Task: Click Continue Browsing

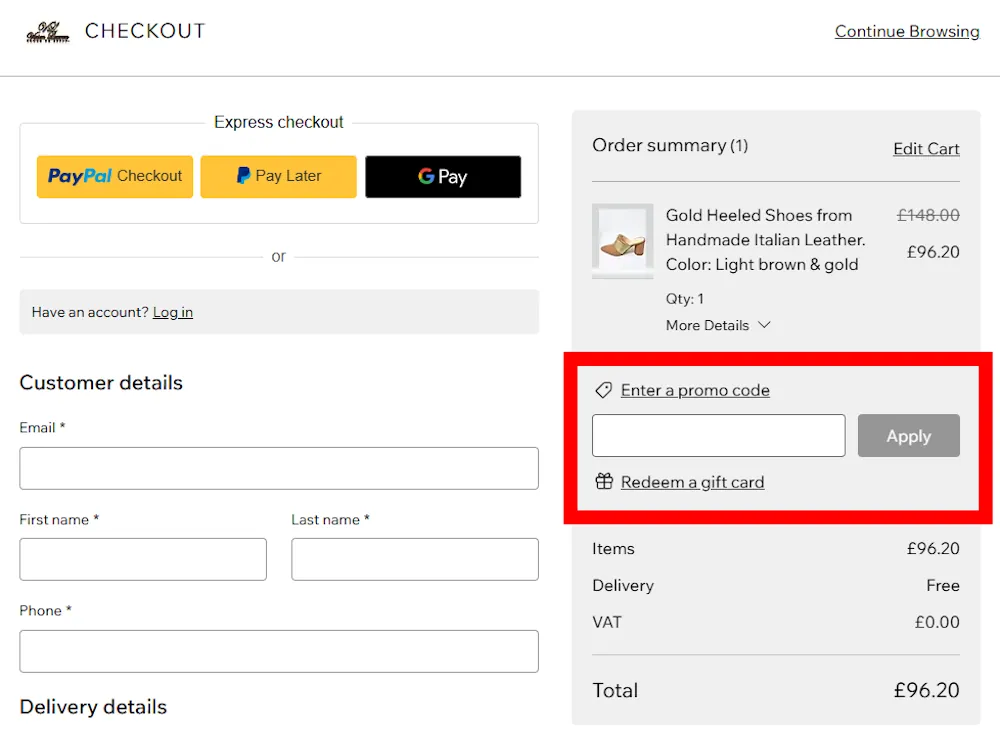Action: 907,31
